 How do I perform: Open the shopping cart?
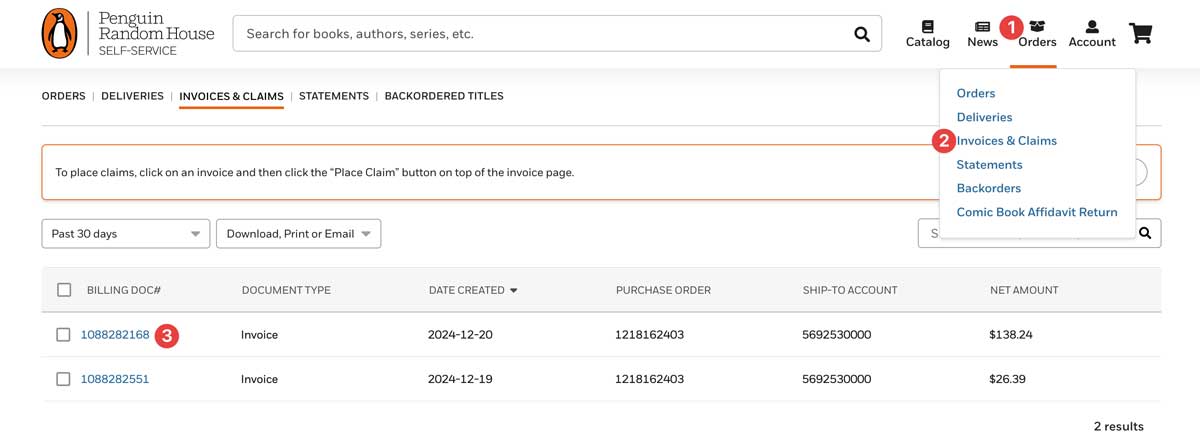pyautogui.click(x=1140, y=33)
